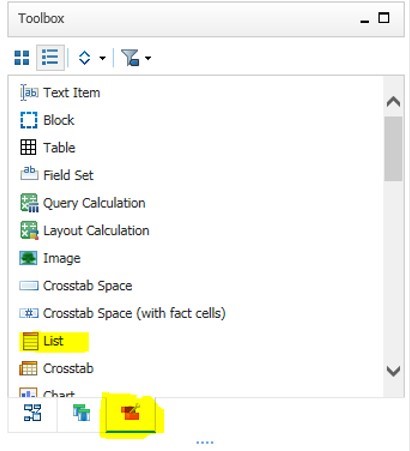Select the Image tree icon
Viewport: 410px width, 451px height.
[28, 258]
